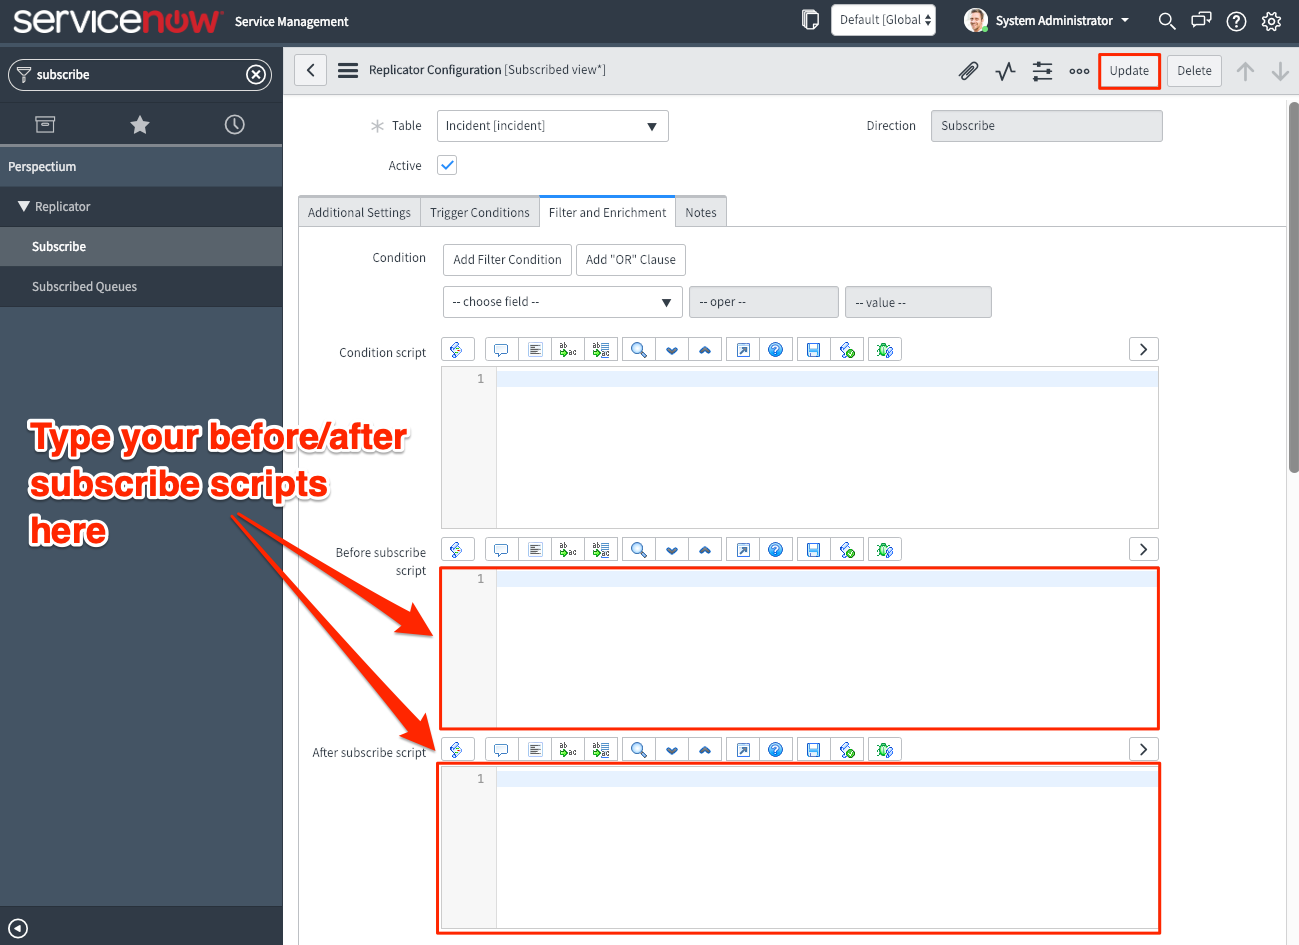The image size is (1299, 945).
Task: Open the Default [Global] update set picker
Action: [883, 20]
